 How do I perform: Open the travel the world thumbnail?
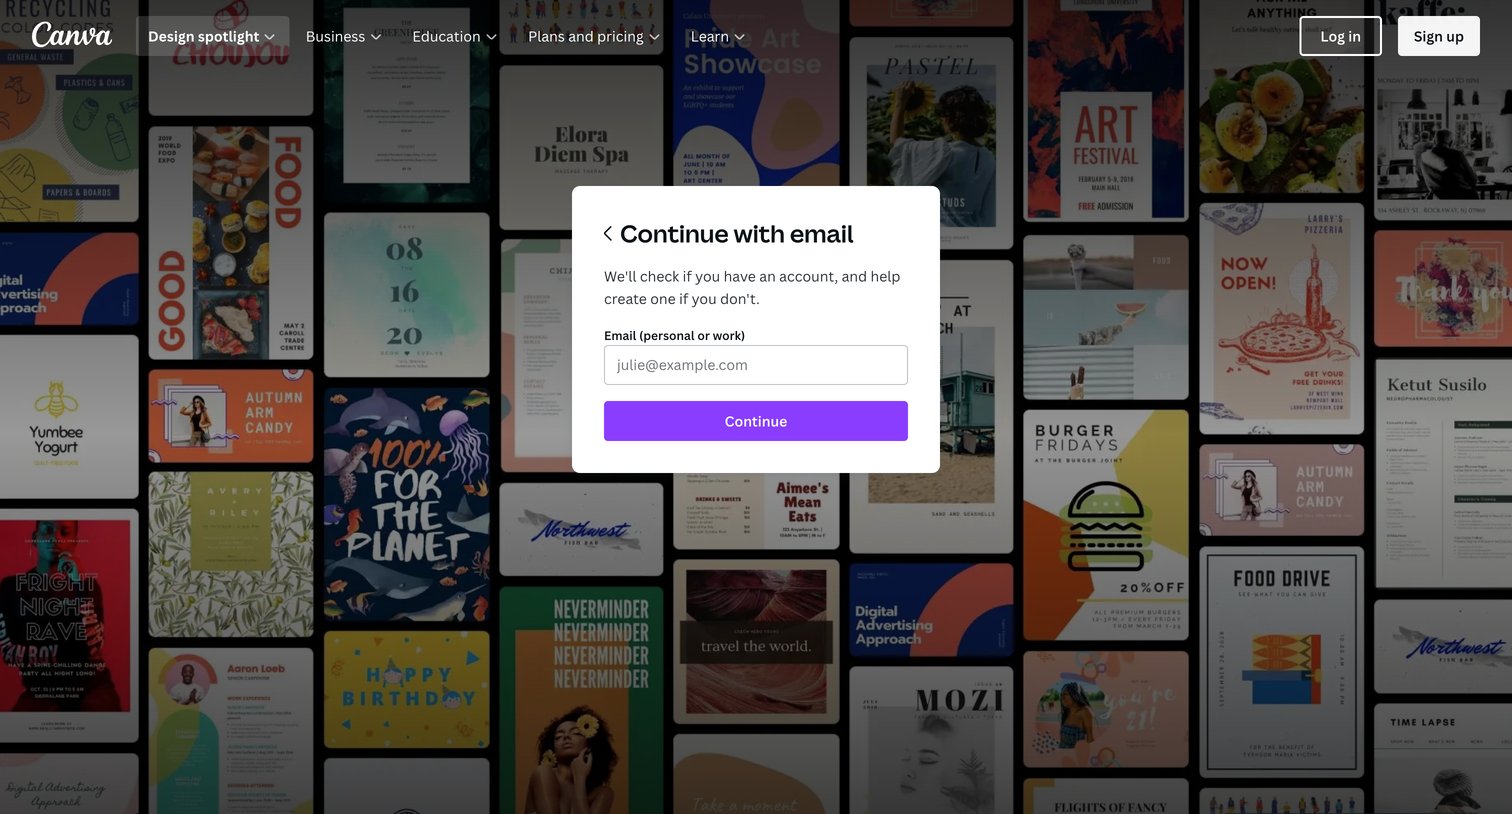click(x=756, y=642)
